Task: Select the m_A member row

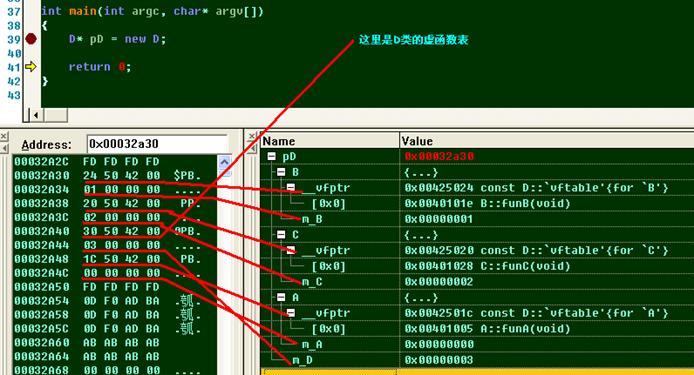Action: click(x=477, y=344)
